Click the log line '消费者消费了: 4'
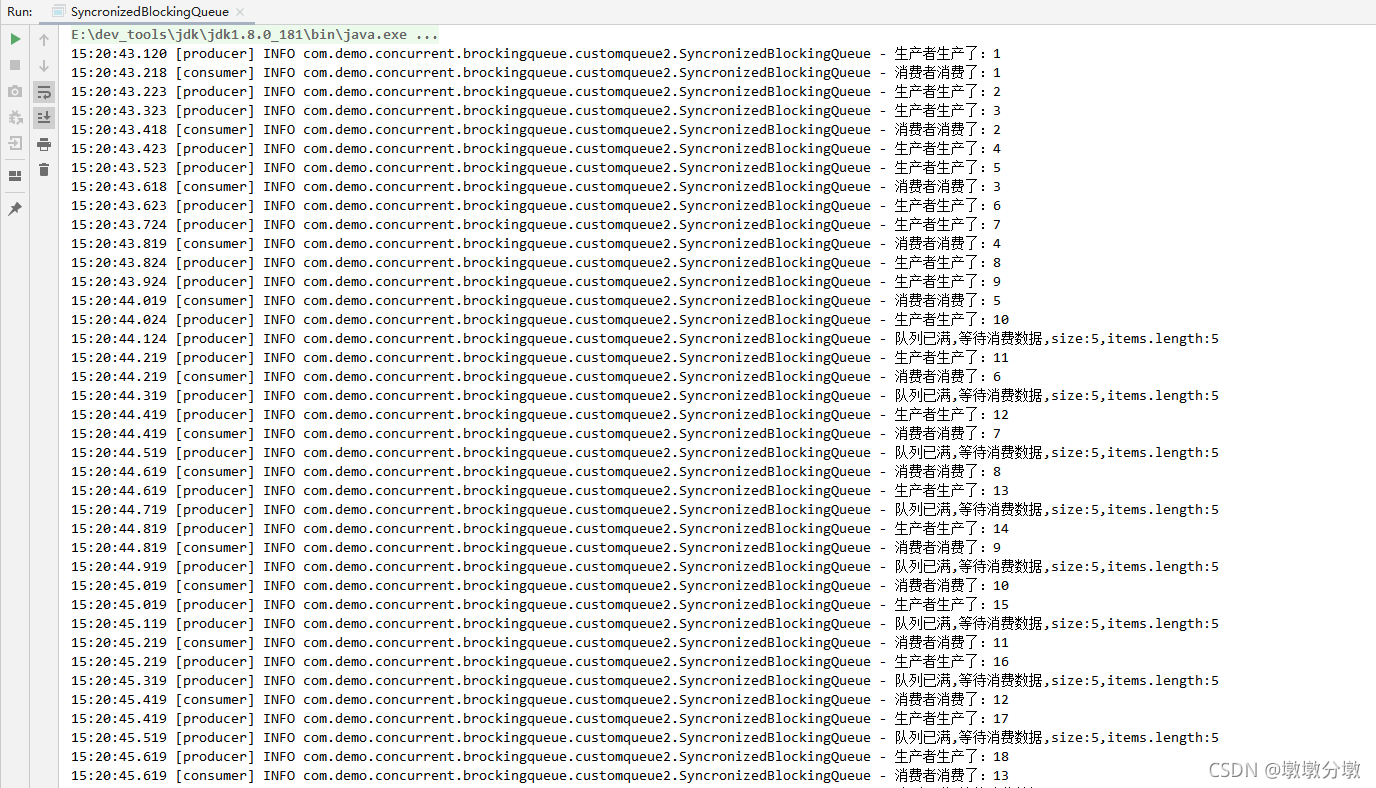 click(x=535, y=244)
